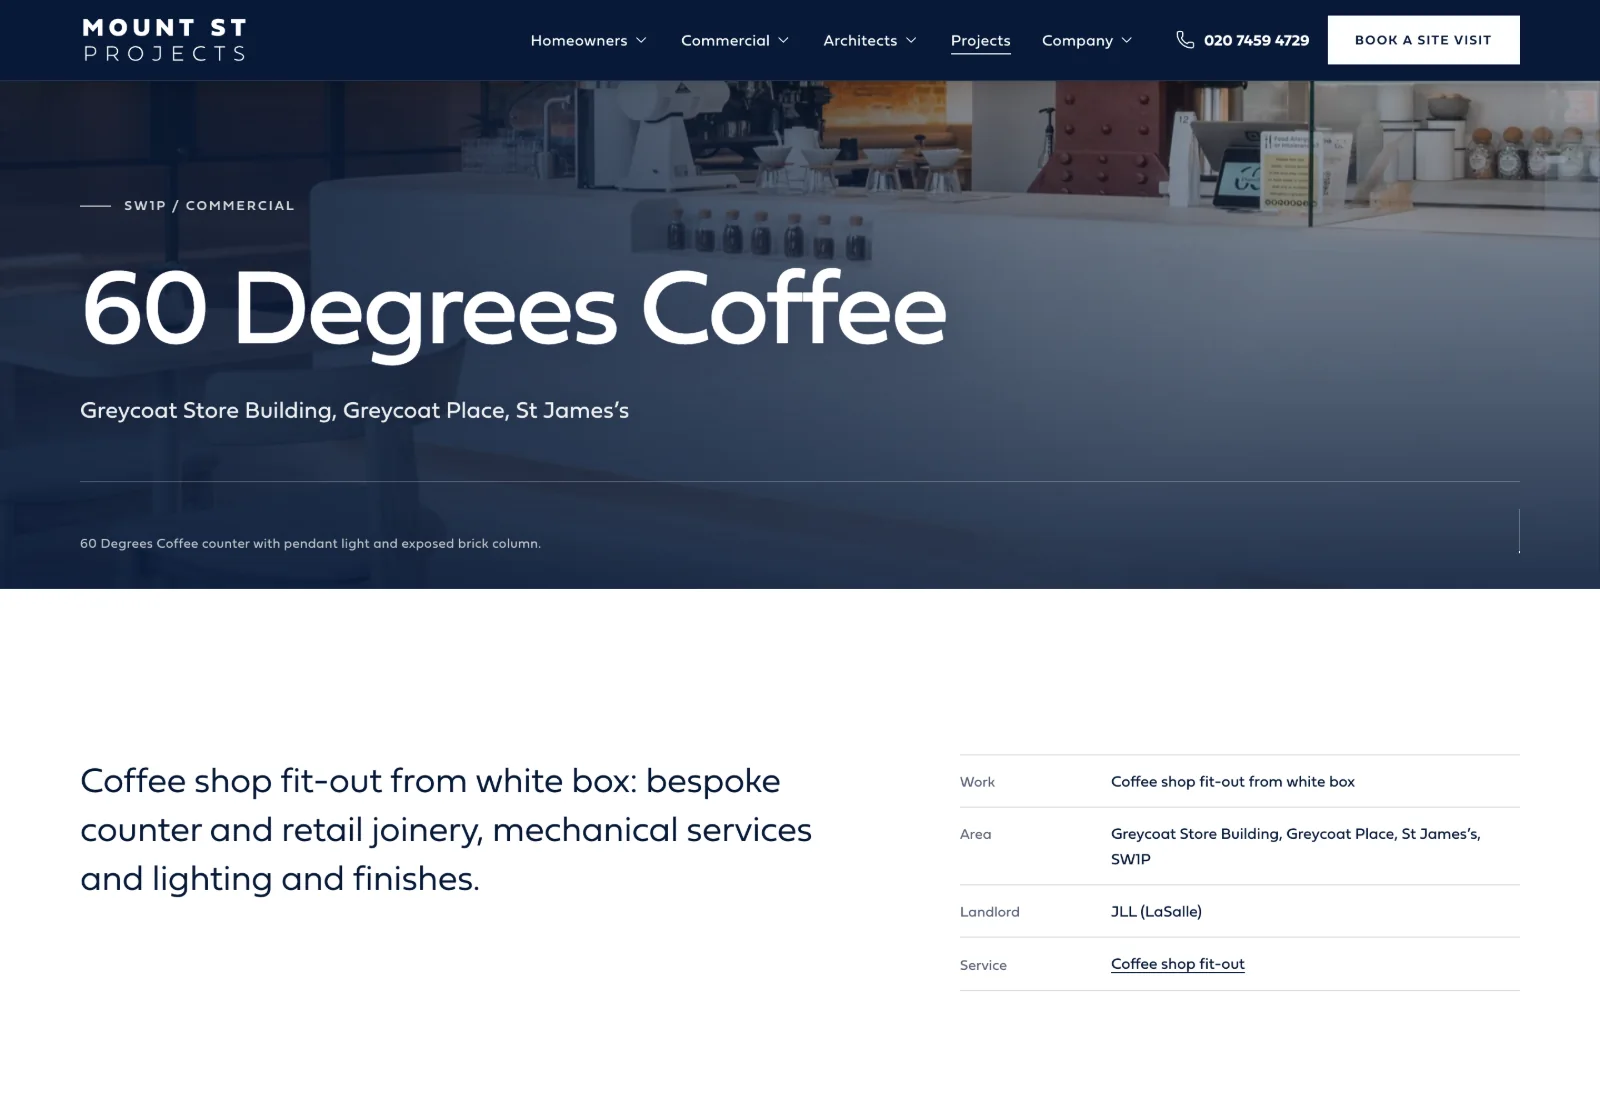Go to the Projects page

(980, 41)
